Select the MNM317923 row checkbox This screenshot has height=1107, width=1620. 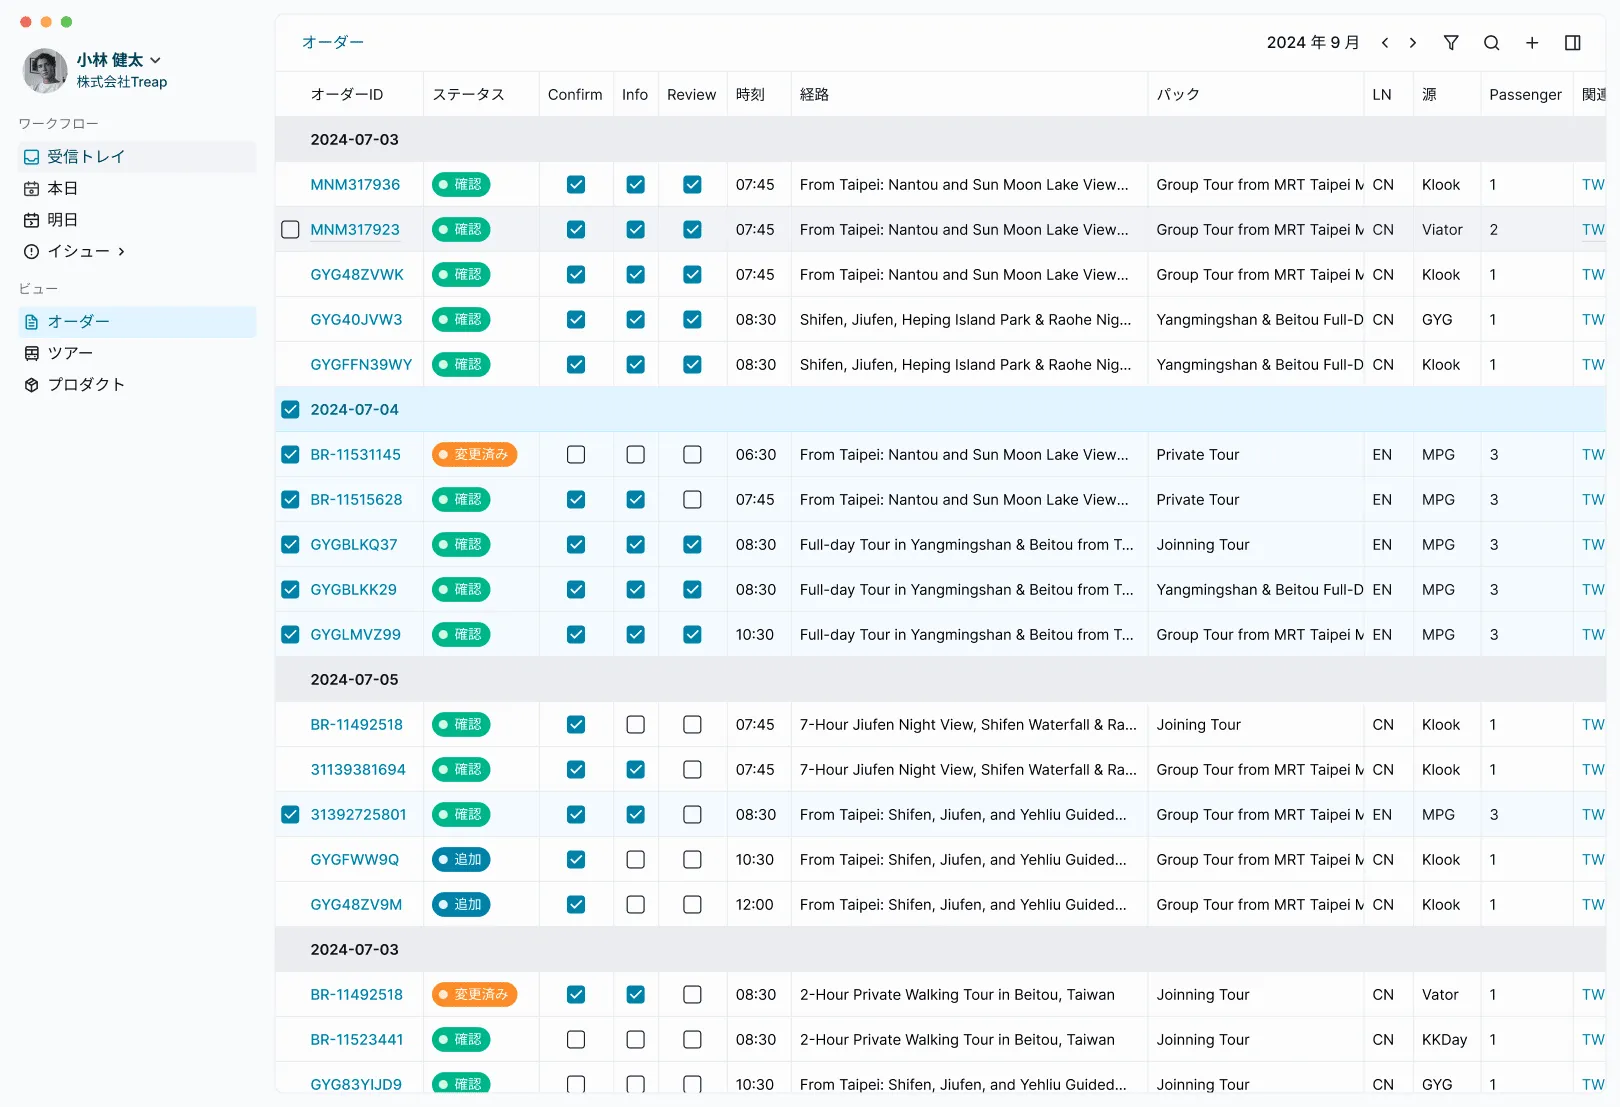pyautogui.click(x=290, y=230)
